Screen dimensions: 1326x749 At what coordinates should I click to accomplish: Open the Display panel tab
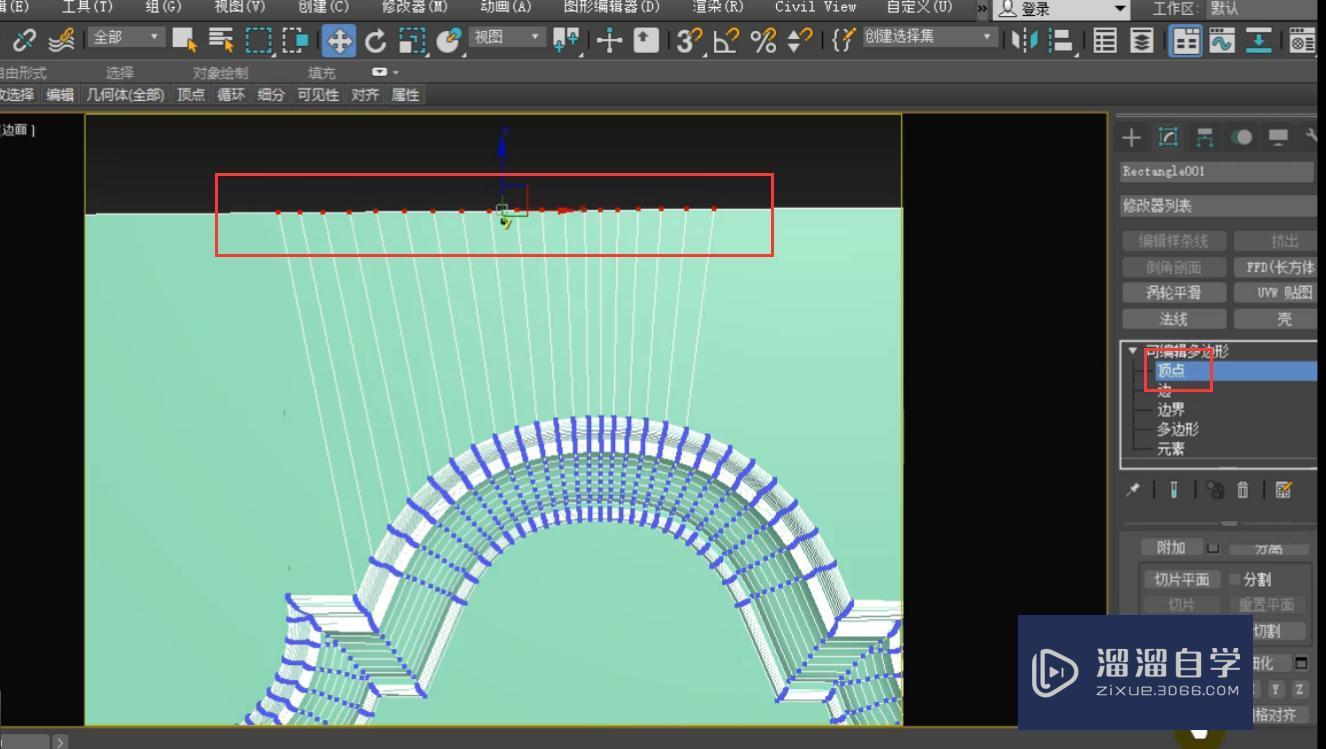pos(1278,137)
